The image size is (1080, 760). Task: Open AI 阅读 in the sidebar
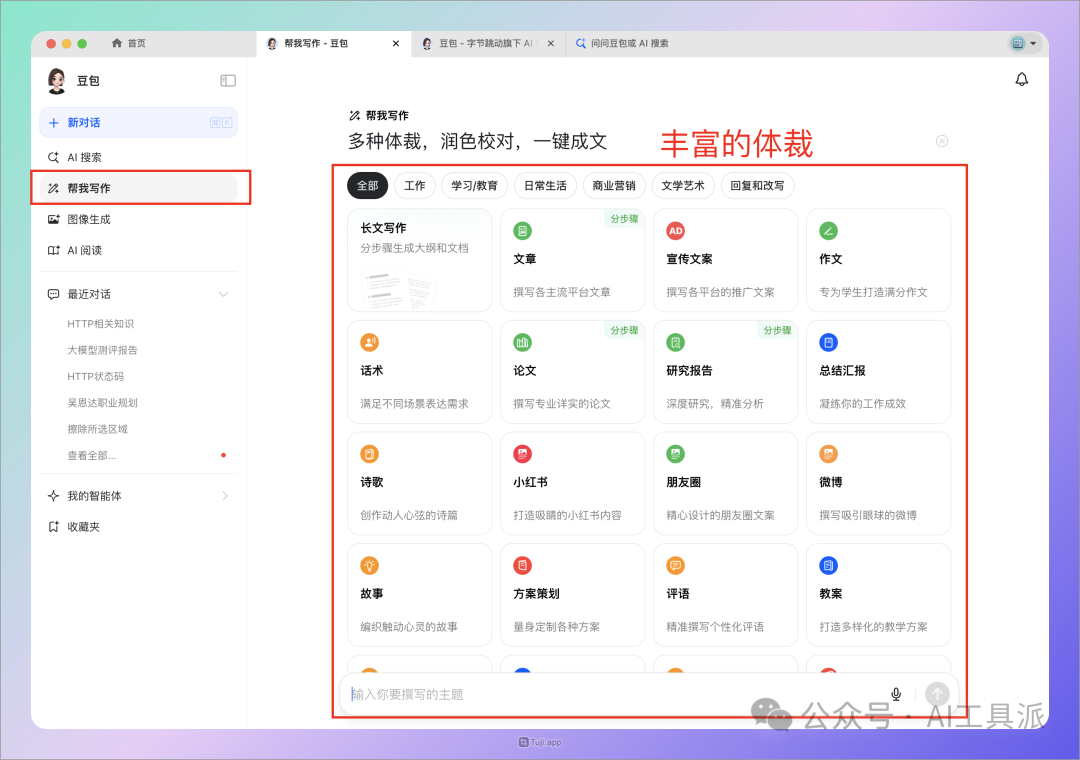coord(138,250)
